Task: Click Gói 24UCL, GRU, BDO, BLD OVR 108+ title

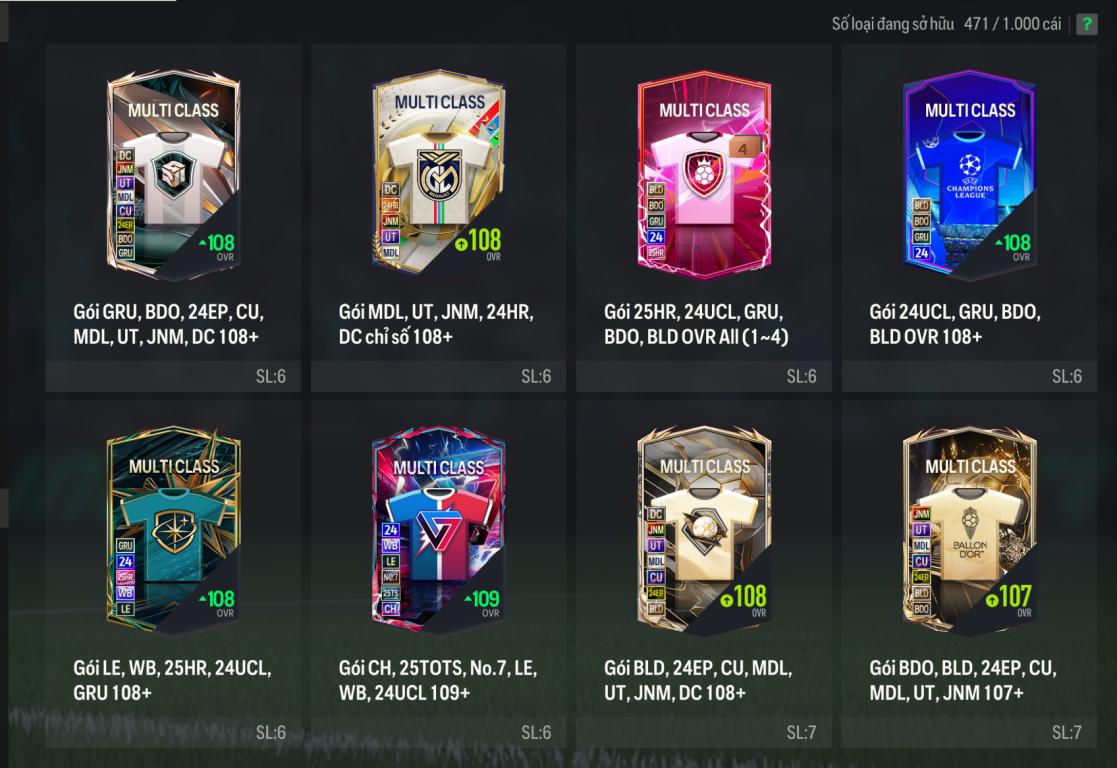Action: point(955,324)
